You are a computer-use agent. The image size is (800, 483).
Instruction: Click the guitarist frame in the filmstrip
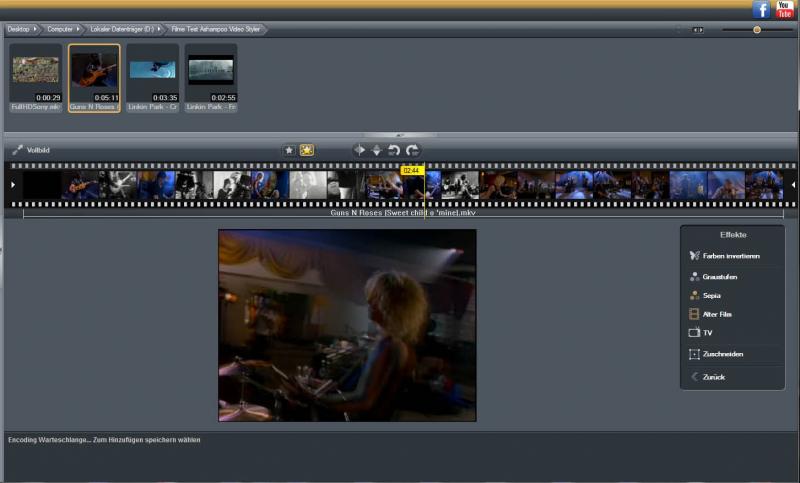[x=80, y=185]
